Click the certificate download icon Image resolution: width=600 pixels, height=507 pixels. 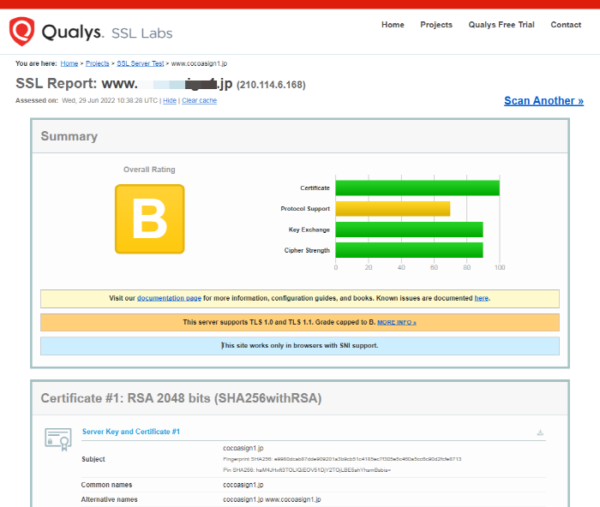click(540, 433)
